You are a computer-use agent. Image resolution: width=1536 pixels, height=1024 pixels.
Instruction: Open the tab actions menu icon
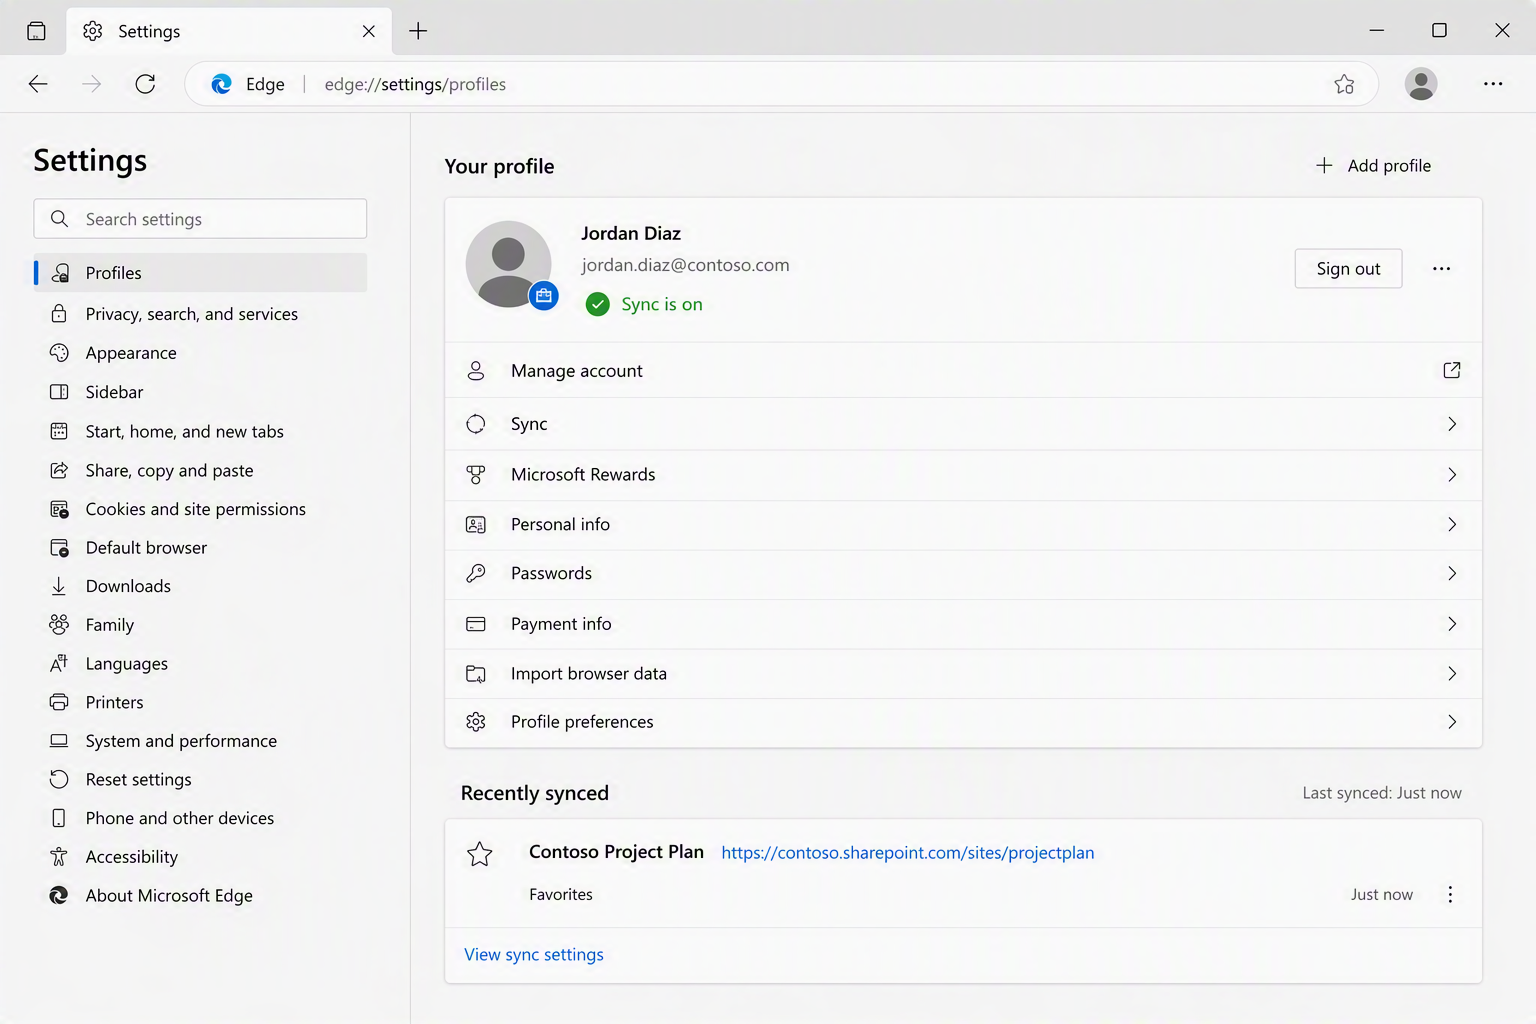tap(36, 31)
